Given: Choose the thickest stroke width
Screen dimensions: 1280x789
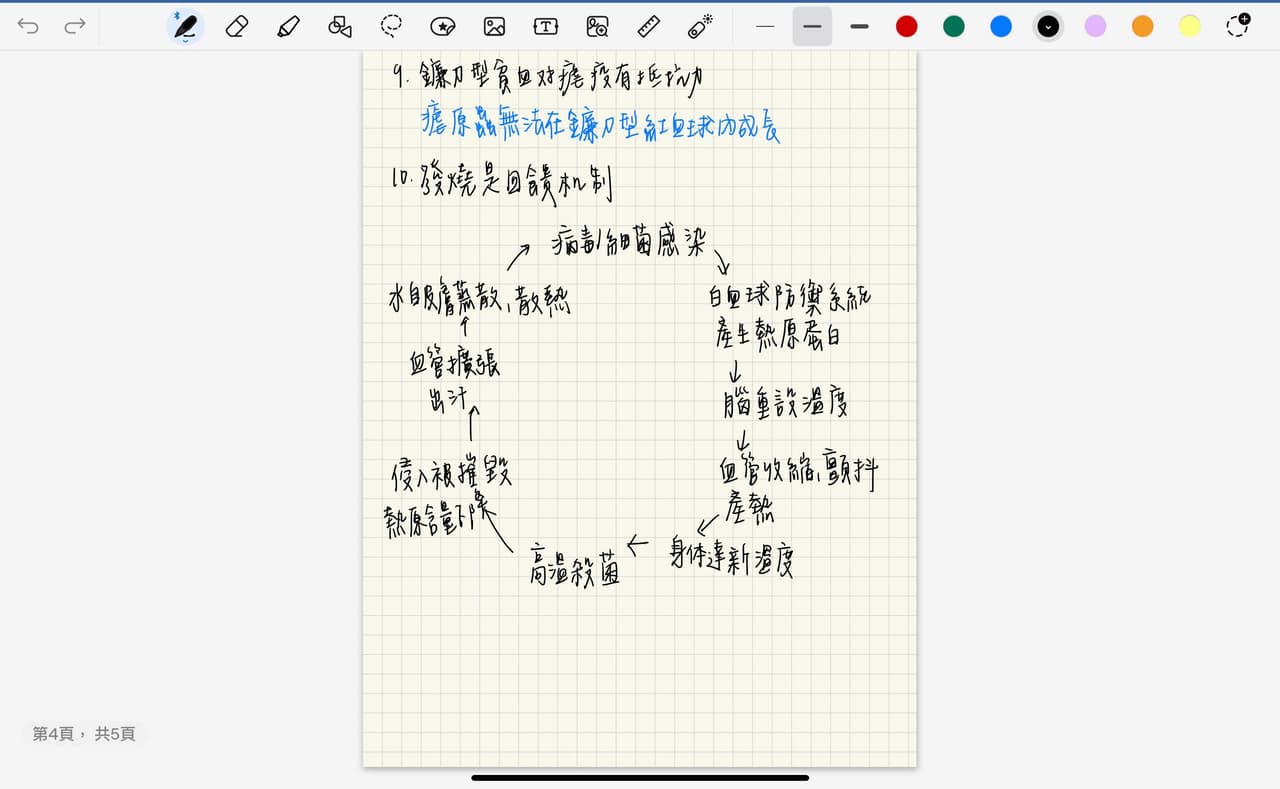Looking at the screenshot, I should coord(859,27).
